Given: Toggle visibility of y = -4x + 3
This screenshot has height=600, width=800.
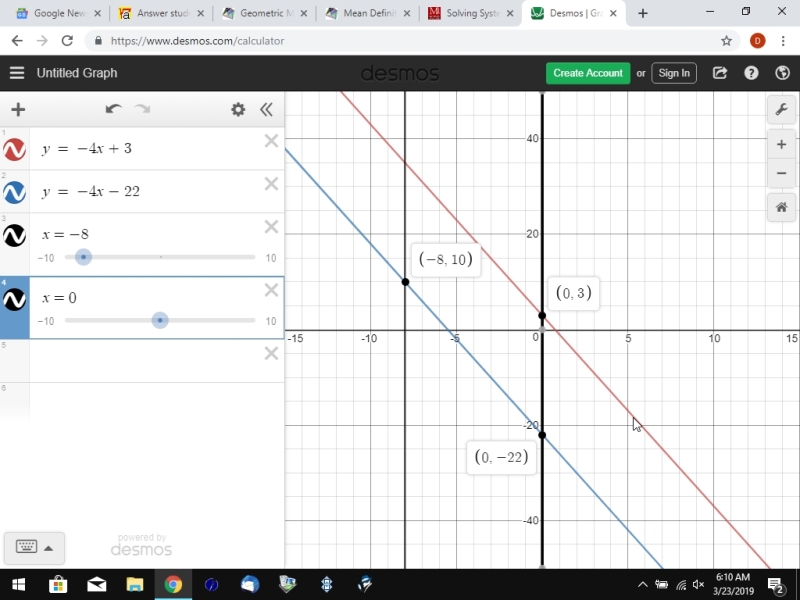Looking at the screenshot, I should [14, 149].
